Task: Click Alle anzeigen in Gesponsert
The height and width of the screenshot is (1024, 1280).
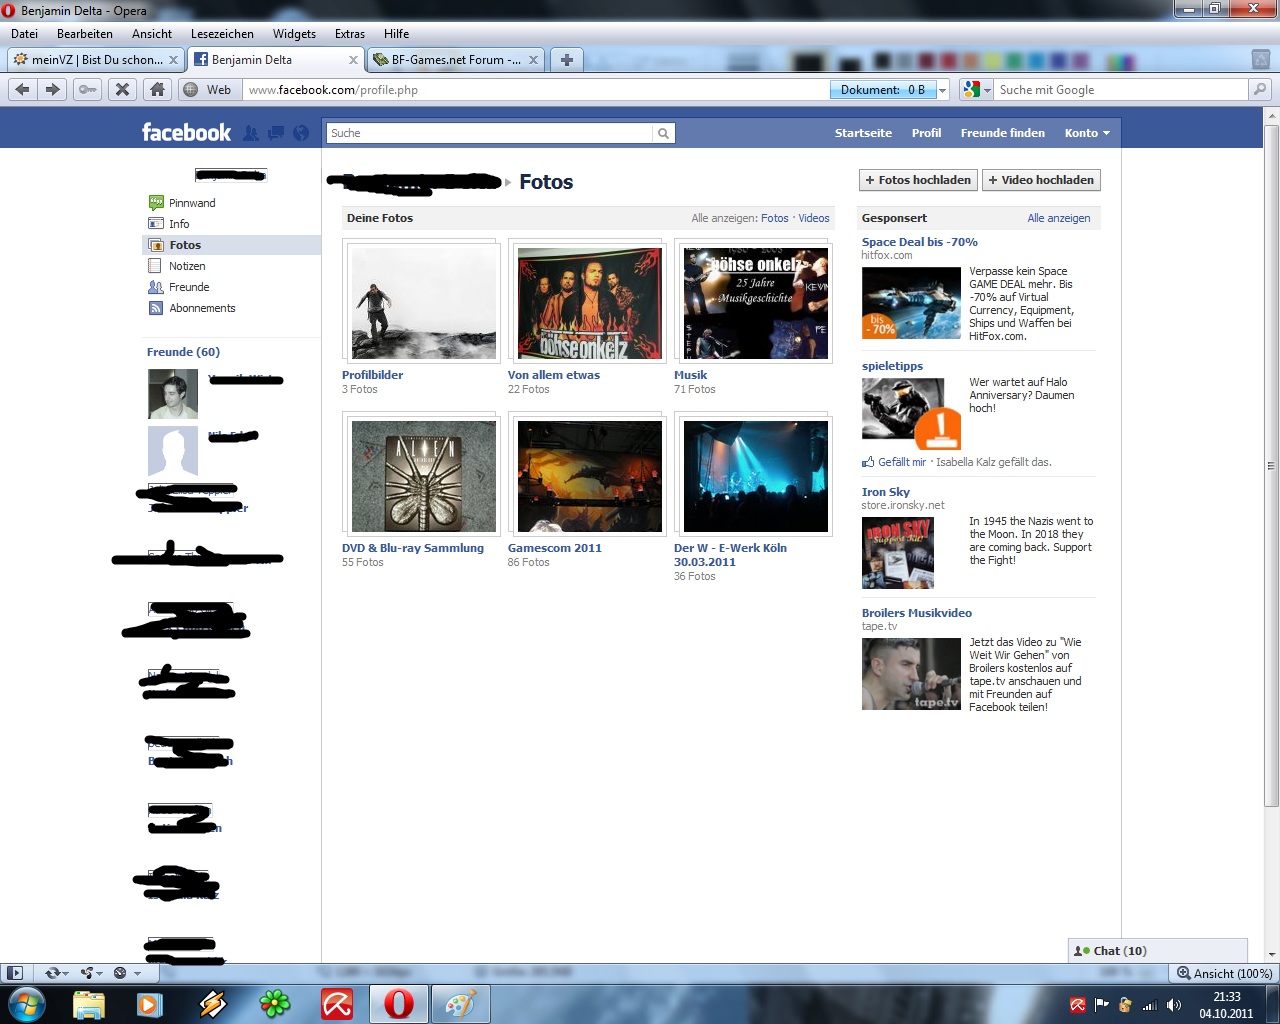Action: tap(1059, 218)
